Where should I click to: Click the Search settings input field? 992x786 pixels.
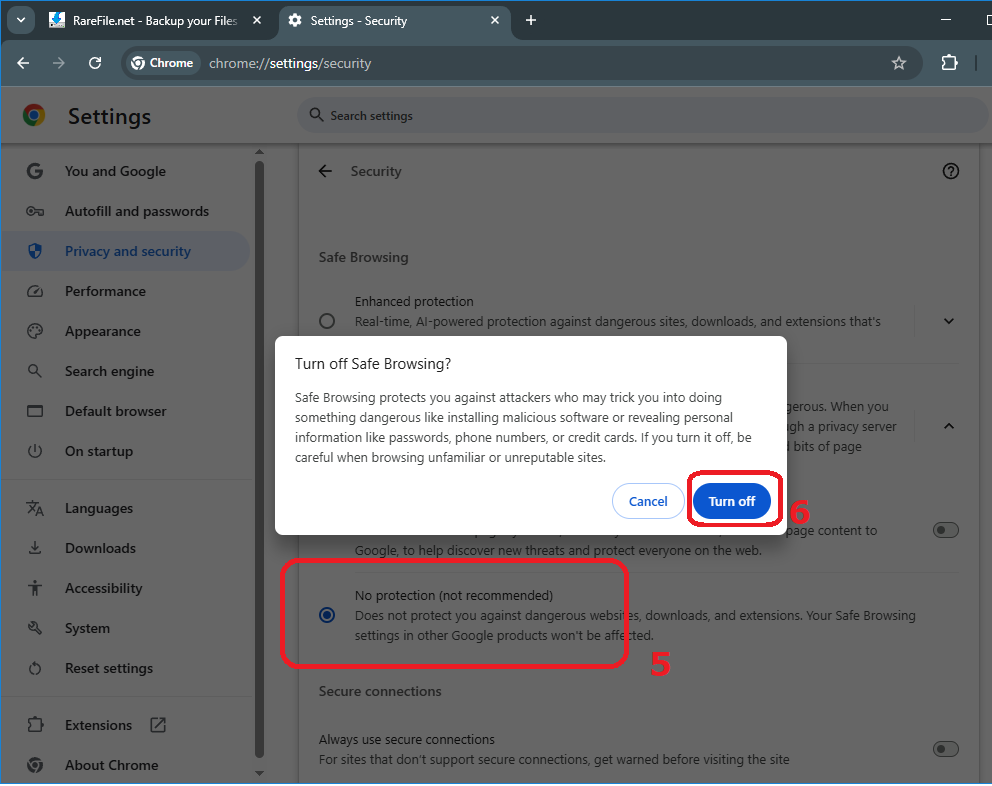pos(640,116)
